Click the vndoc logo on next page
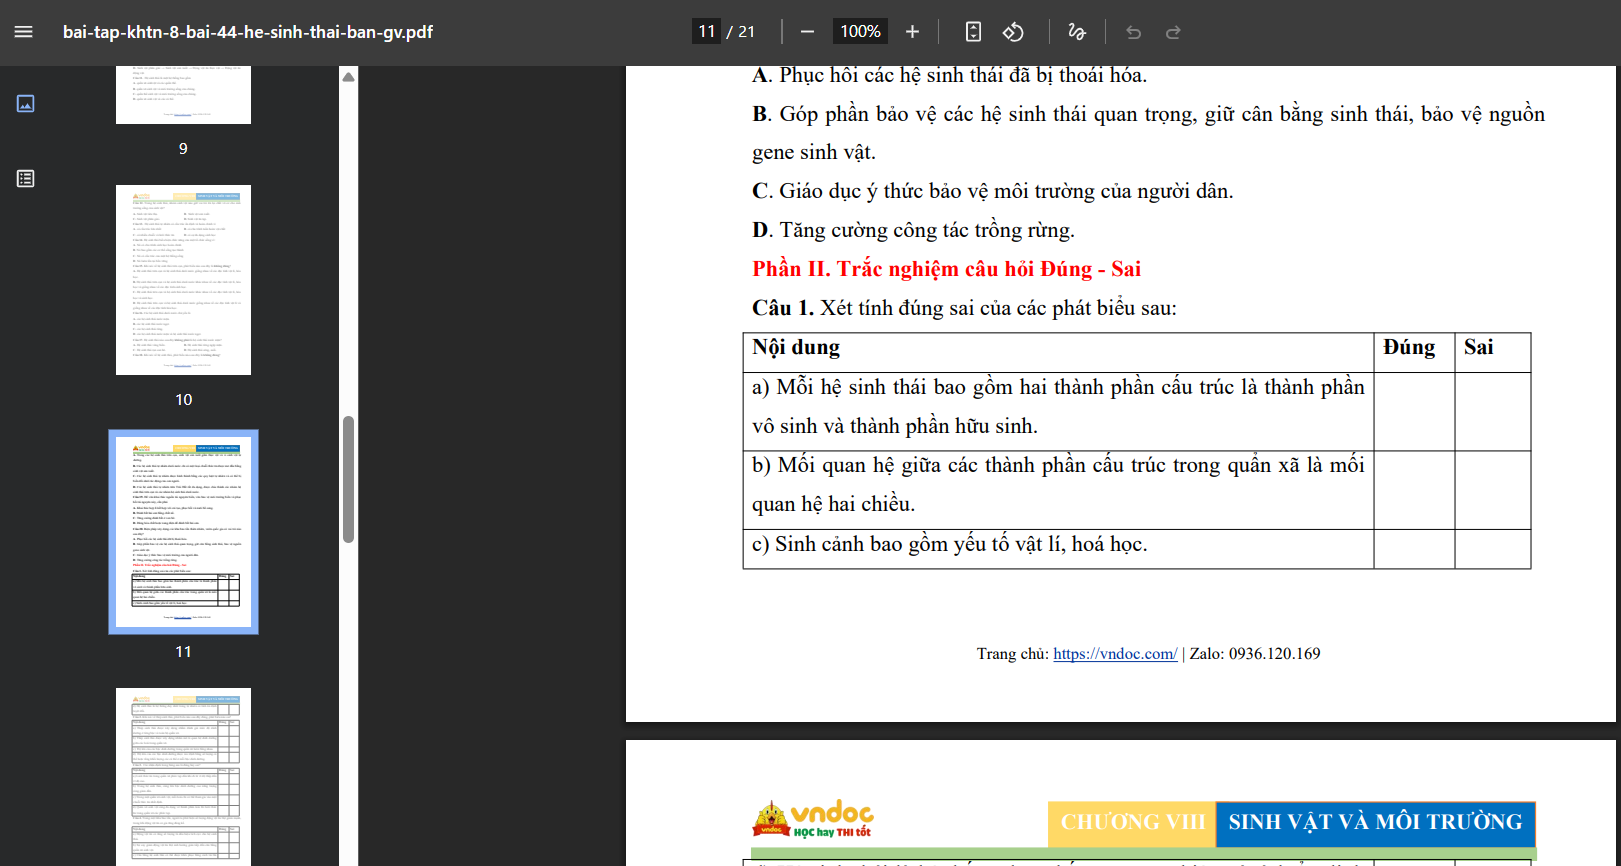 [813, 819]
